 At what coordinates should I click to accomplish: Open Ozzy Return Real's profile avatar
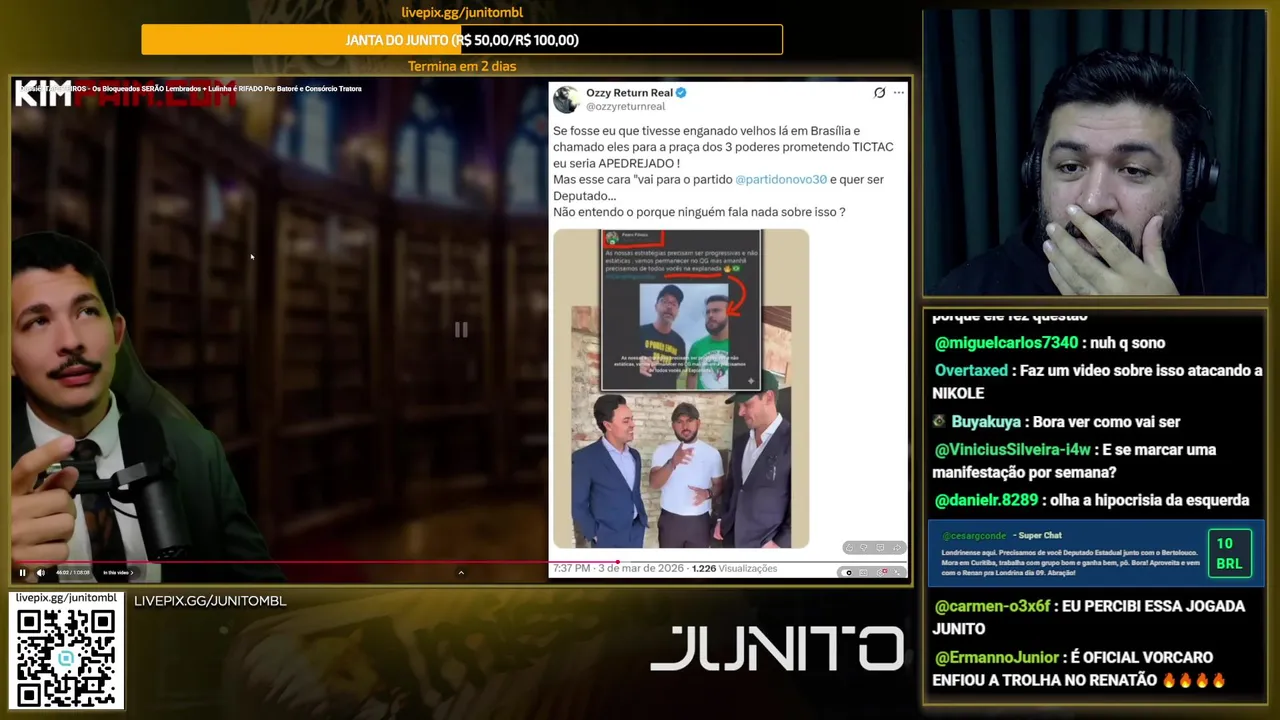tap(566, 99)
